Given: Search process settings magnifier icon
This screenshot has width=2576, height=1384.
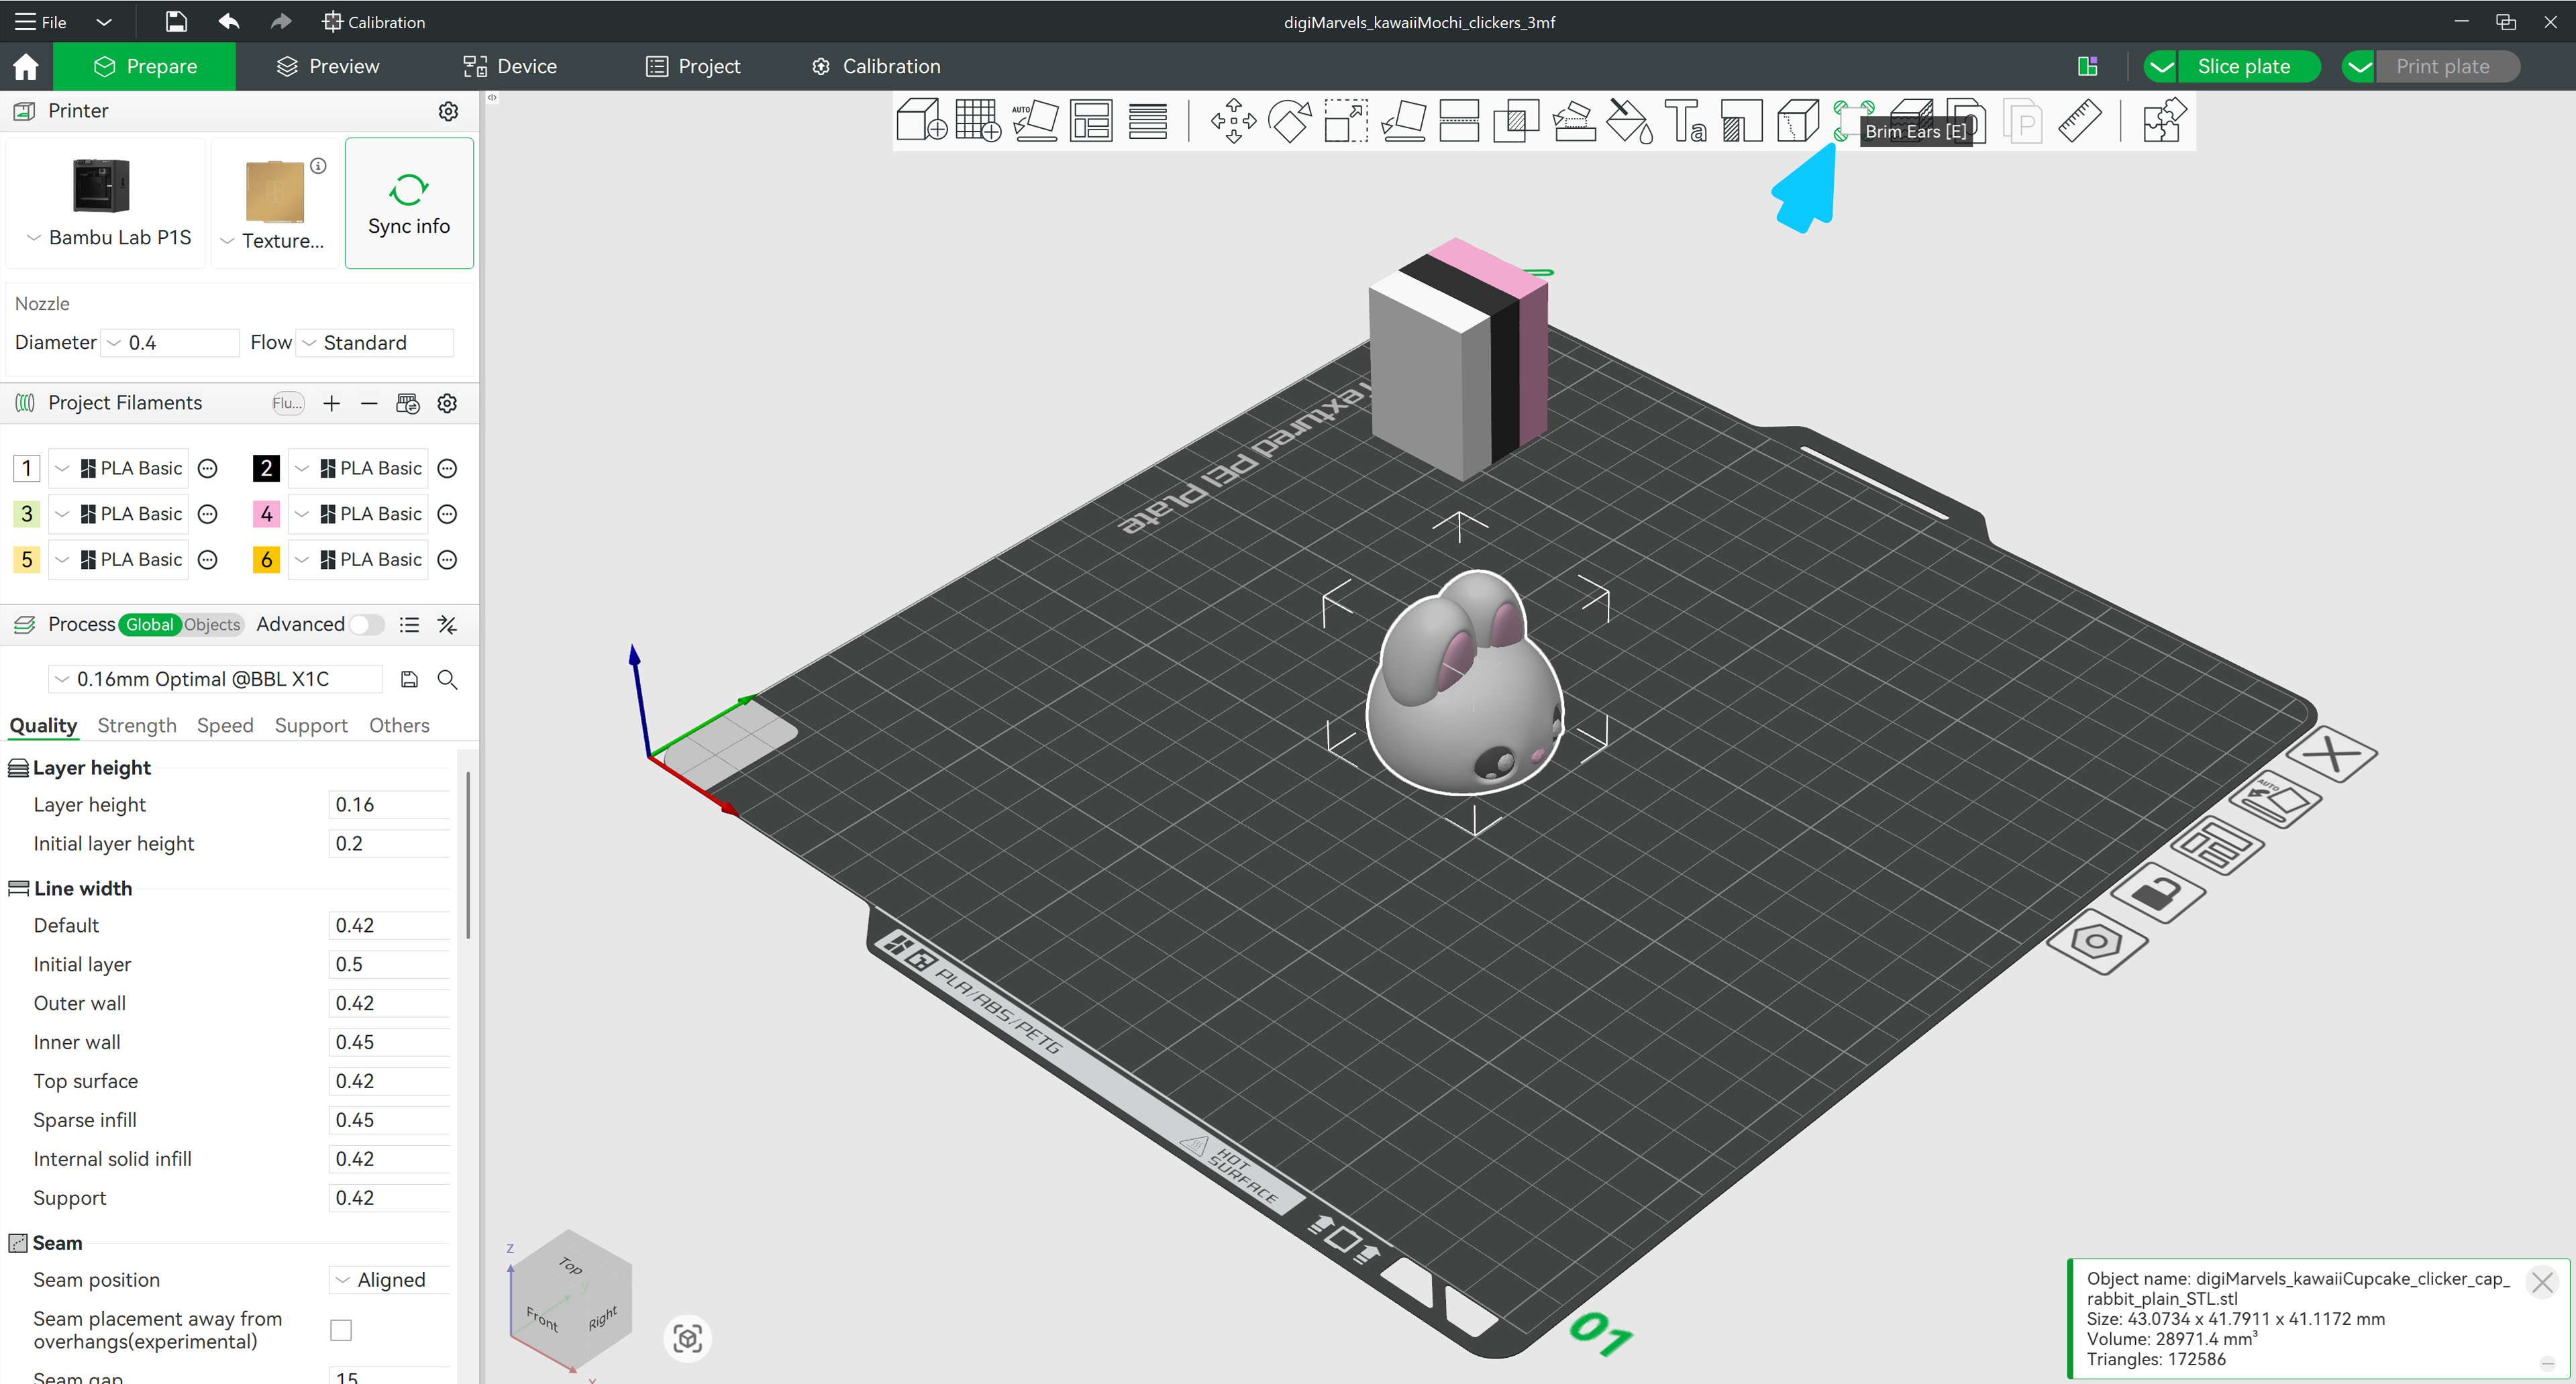Looking at the screenshot, I should click(447, 679).
